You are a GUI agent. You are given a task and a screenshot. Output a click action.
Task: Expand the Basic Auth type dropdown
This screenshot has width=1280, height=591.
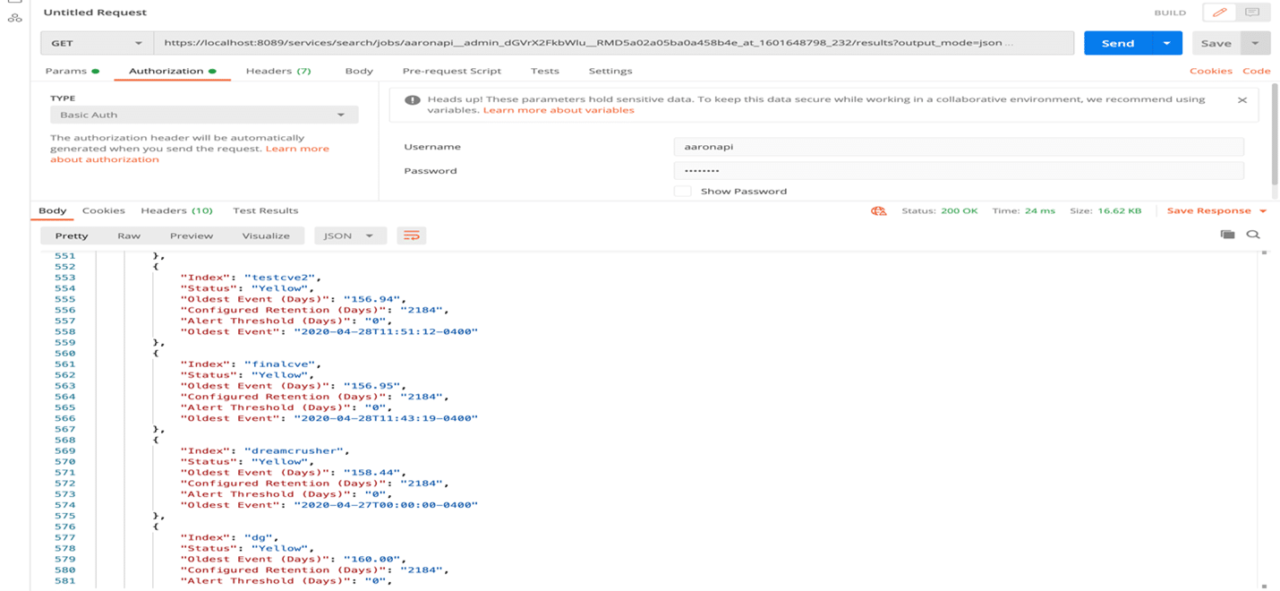tap(204, 115)
